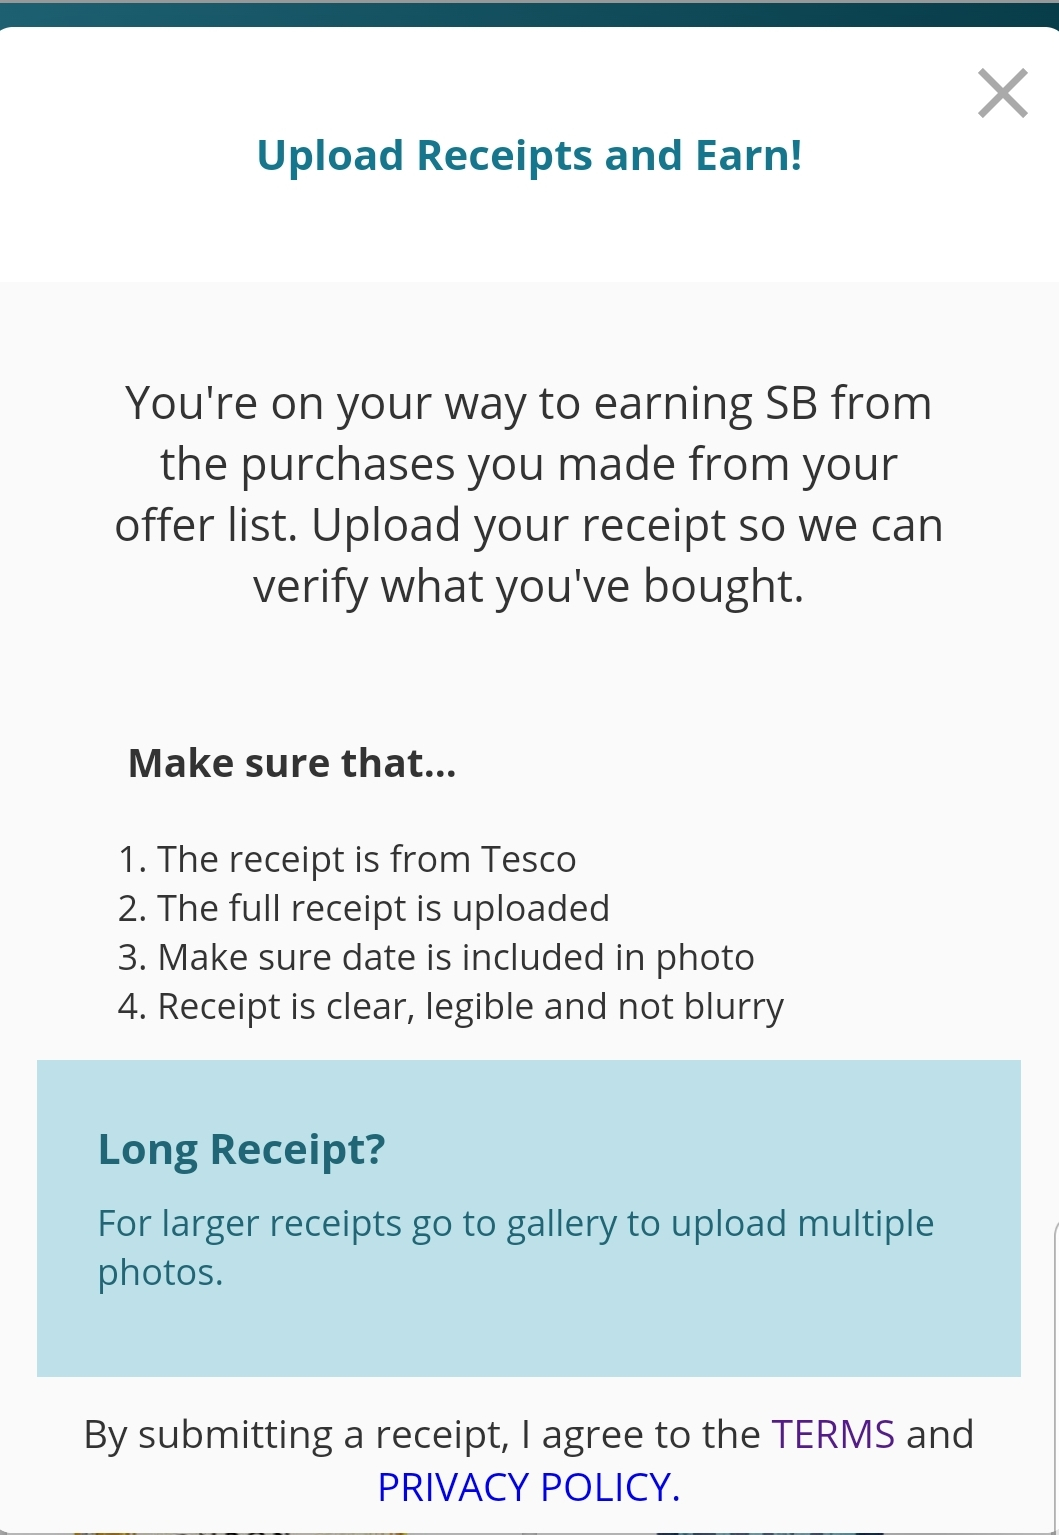Click the Long Receipt? heading
This screenshot has height=1535, width=1059.
pyautogui.click(x=241, y=1150)
